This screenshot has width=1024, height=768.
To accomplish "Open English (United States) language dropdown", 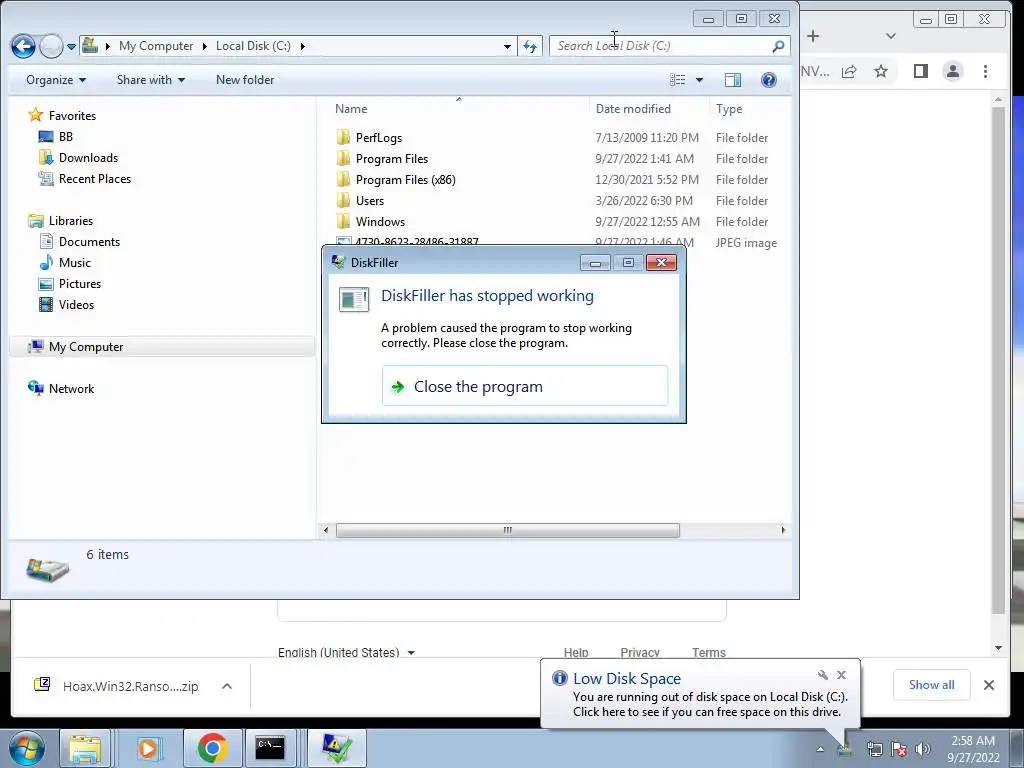I will pyautogui.click(x=347, y=652).
